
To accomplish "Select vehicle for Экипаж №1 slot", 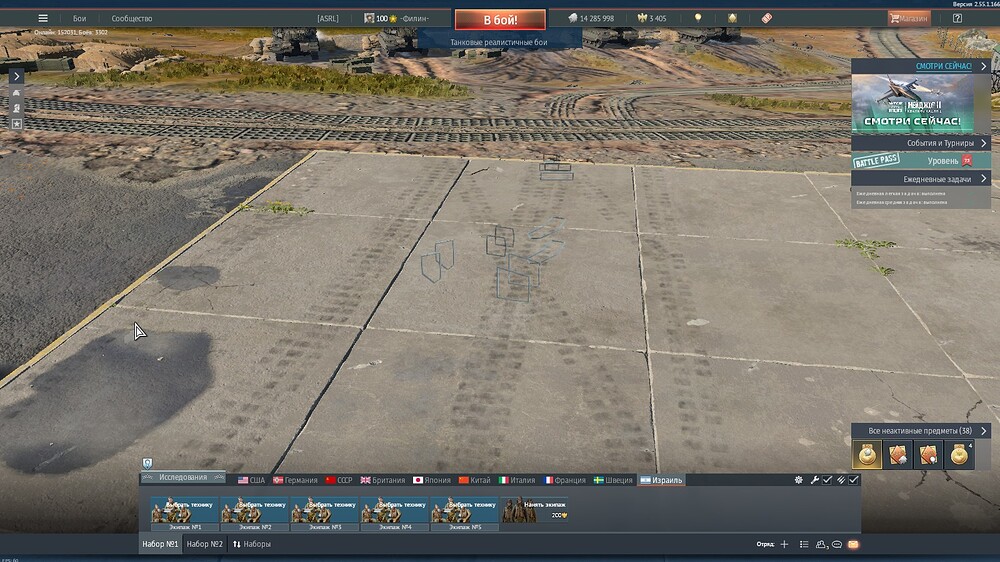I will [x=185, y=514].
